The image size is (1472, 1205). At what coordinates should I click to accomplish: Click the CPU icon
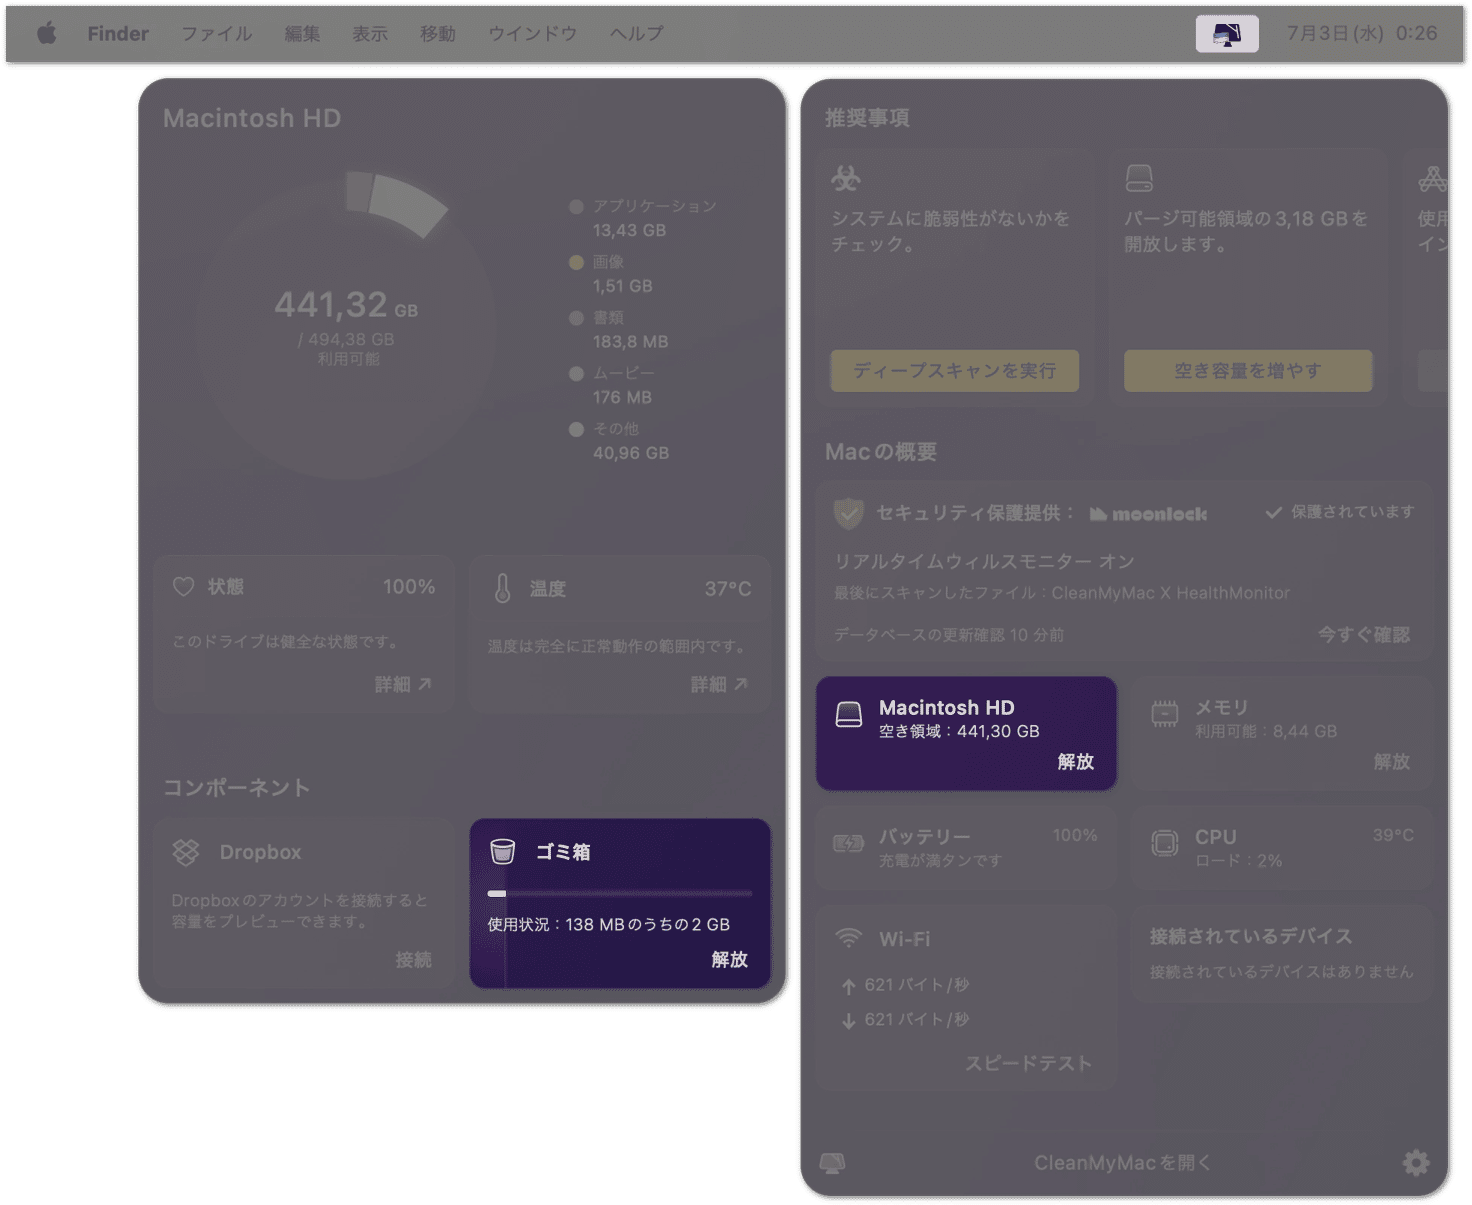click(1165, 844)
